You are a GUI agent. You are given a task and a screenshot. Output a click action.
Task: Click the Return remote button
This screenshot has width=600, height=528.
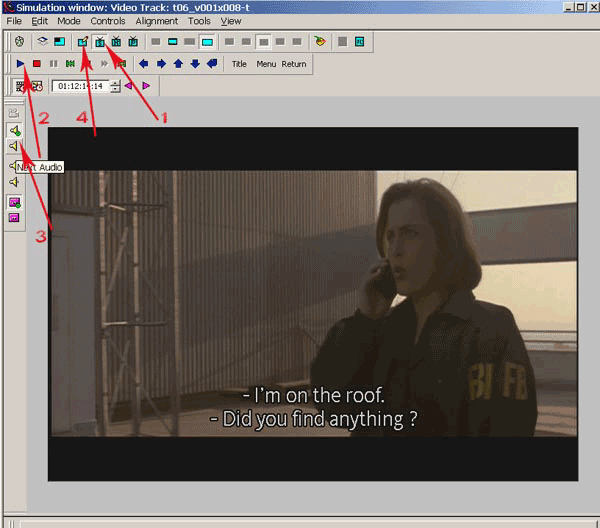pyautogui.click(x=294, y=64)
